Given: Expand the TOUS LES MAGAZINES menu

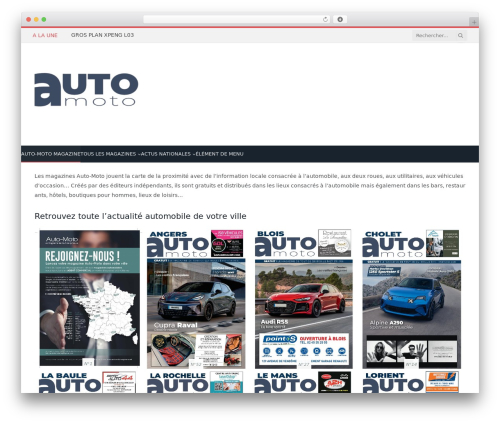Looking at the screenshot, I should (110, 154).
